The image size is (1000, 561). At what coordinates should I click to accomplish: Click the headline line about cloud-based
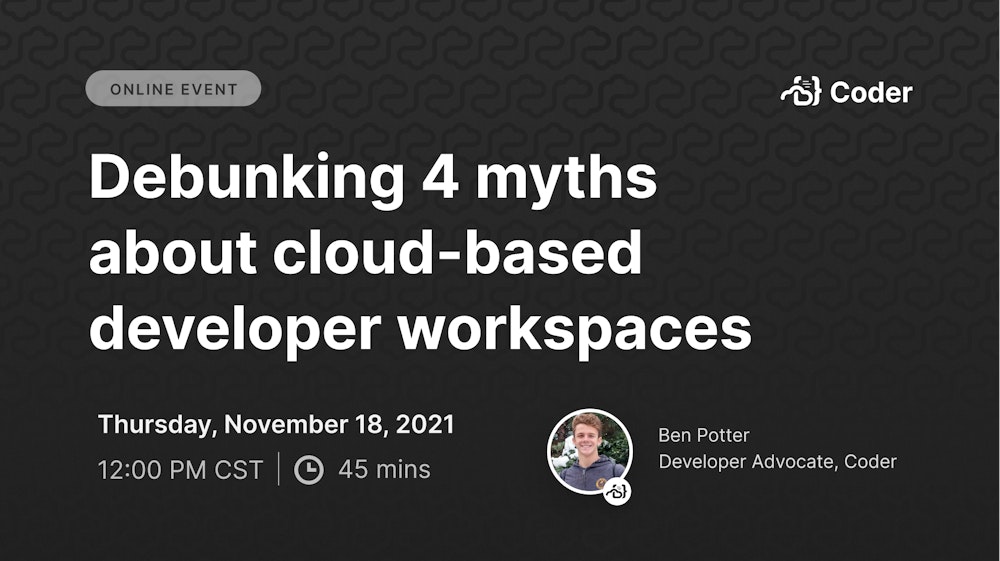[x=365, y=252]
